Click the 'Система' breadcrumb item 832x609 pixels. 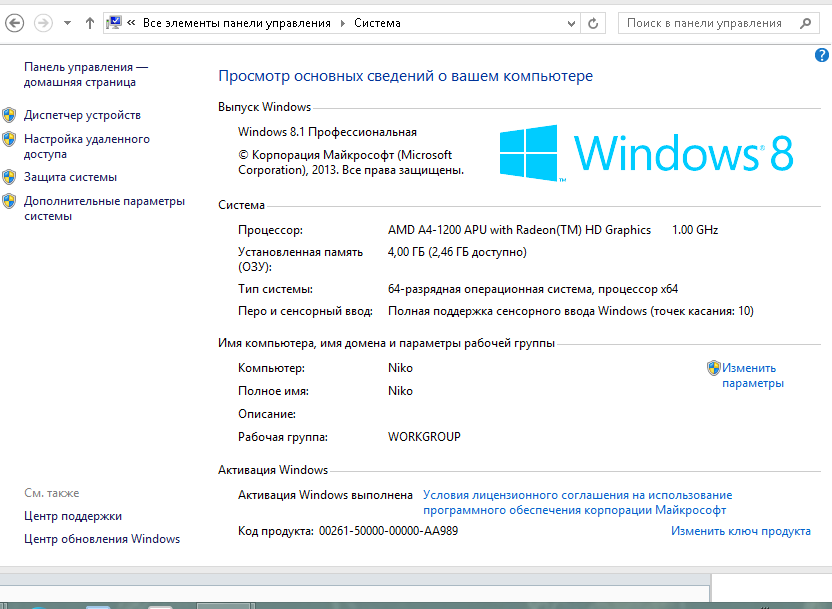pos(377,23)
